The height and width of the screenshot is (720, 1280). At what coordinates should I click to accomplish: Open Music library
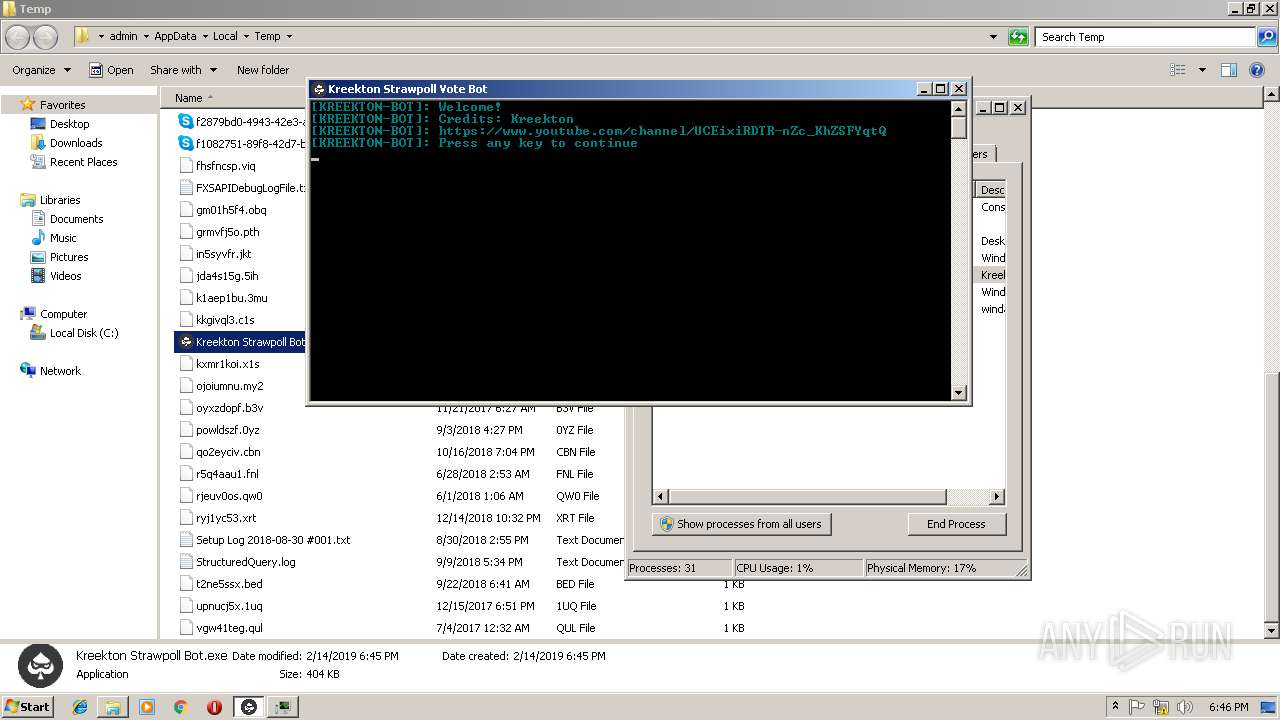tap(63, 238)
